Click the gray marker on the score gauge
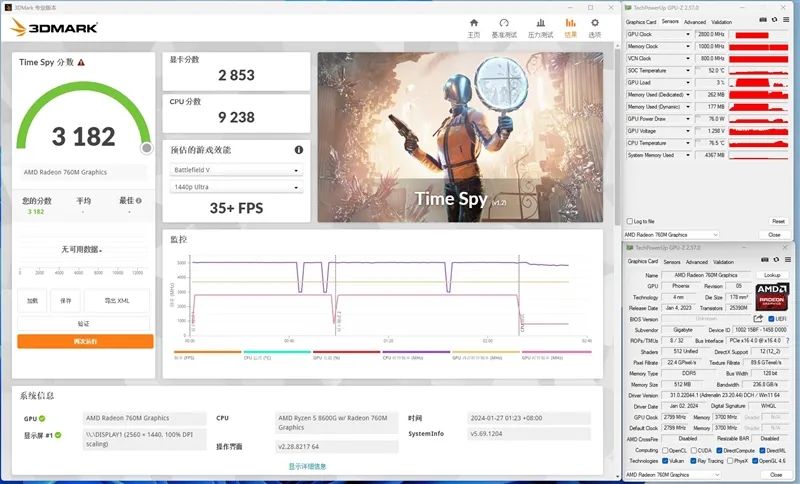 coord(146,147)
